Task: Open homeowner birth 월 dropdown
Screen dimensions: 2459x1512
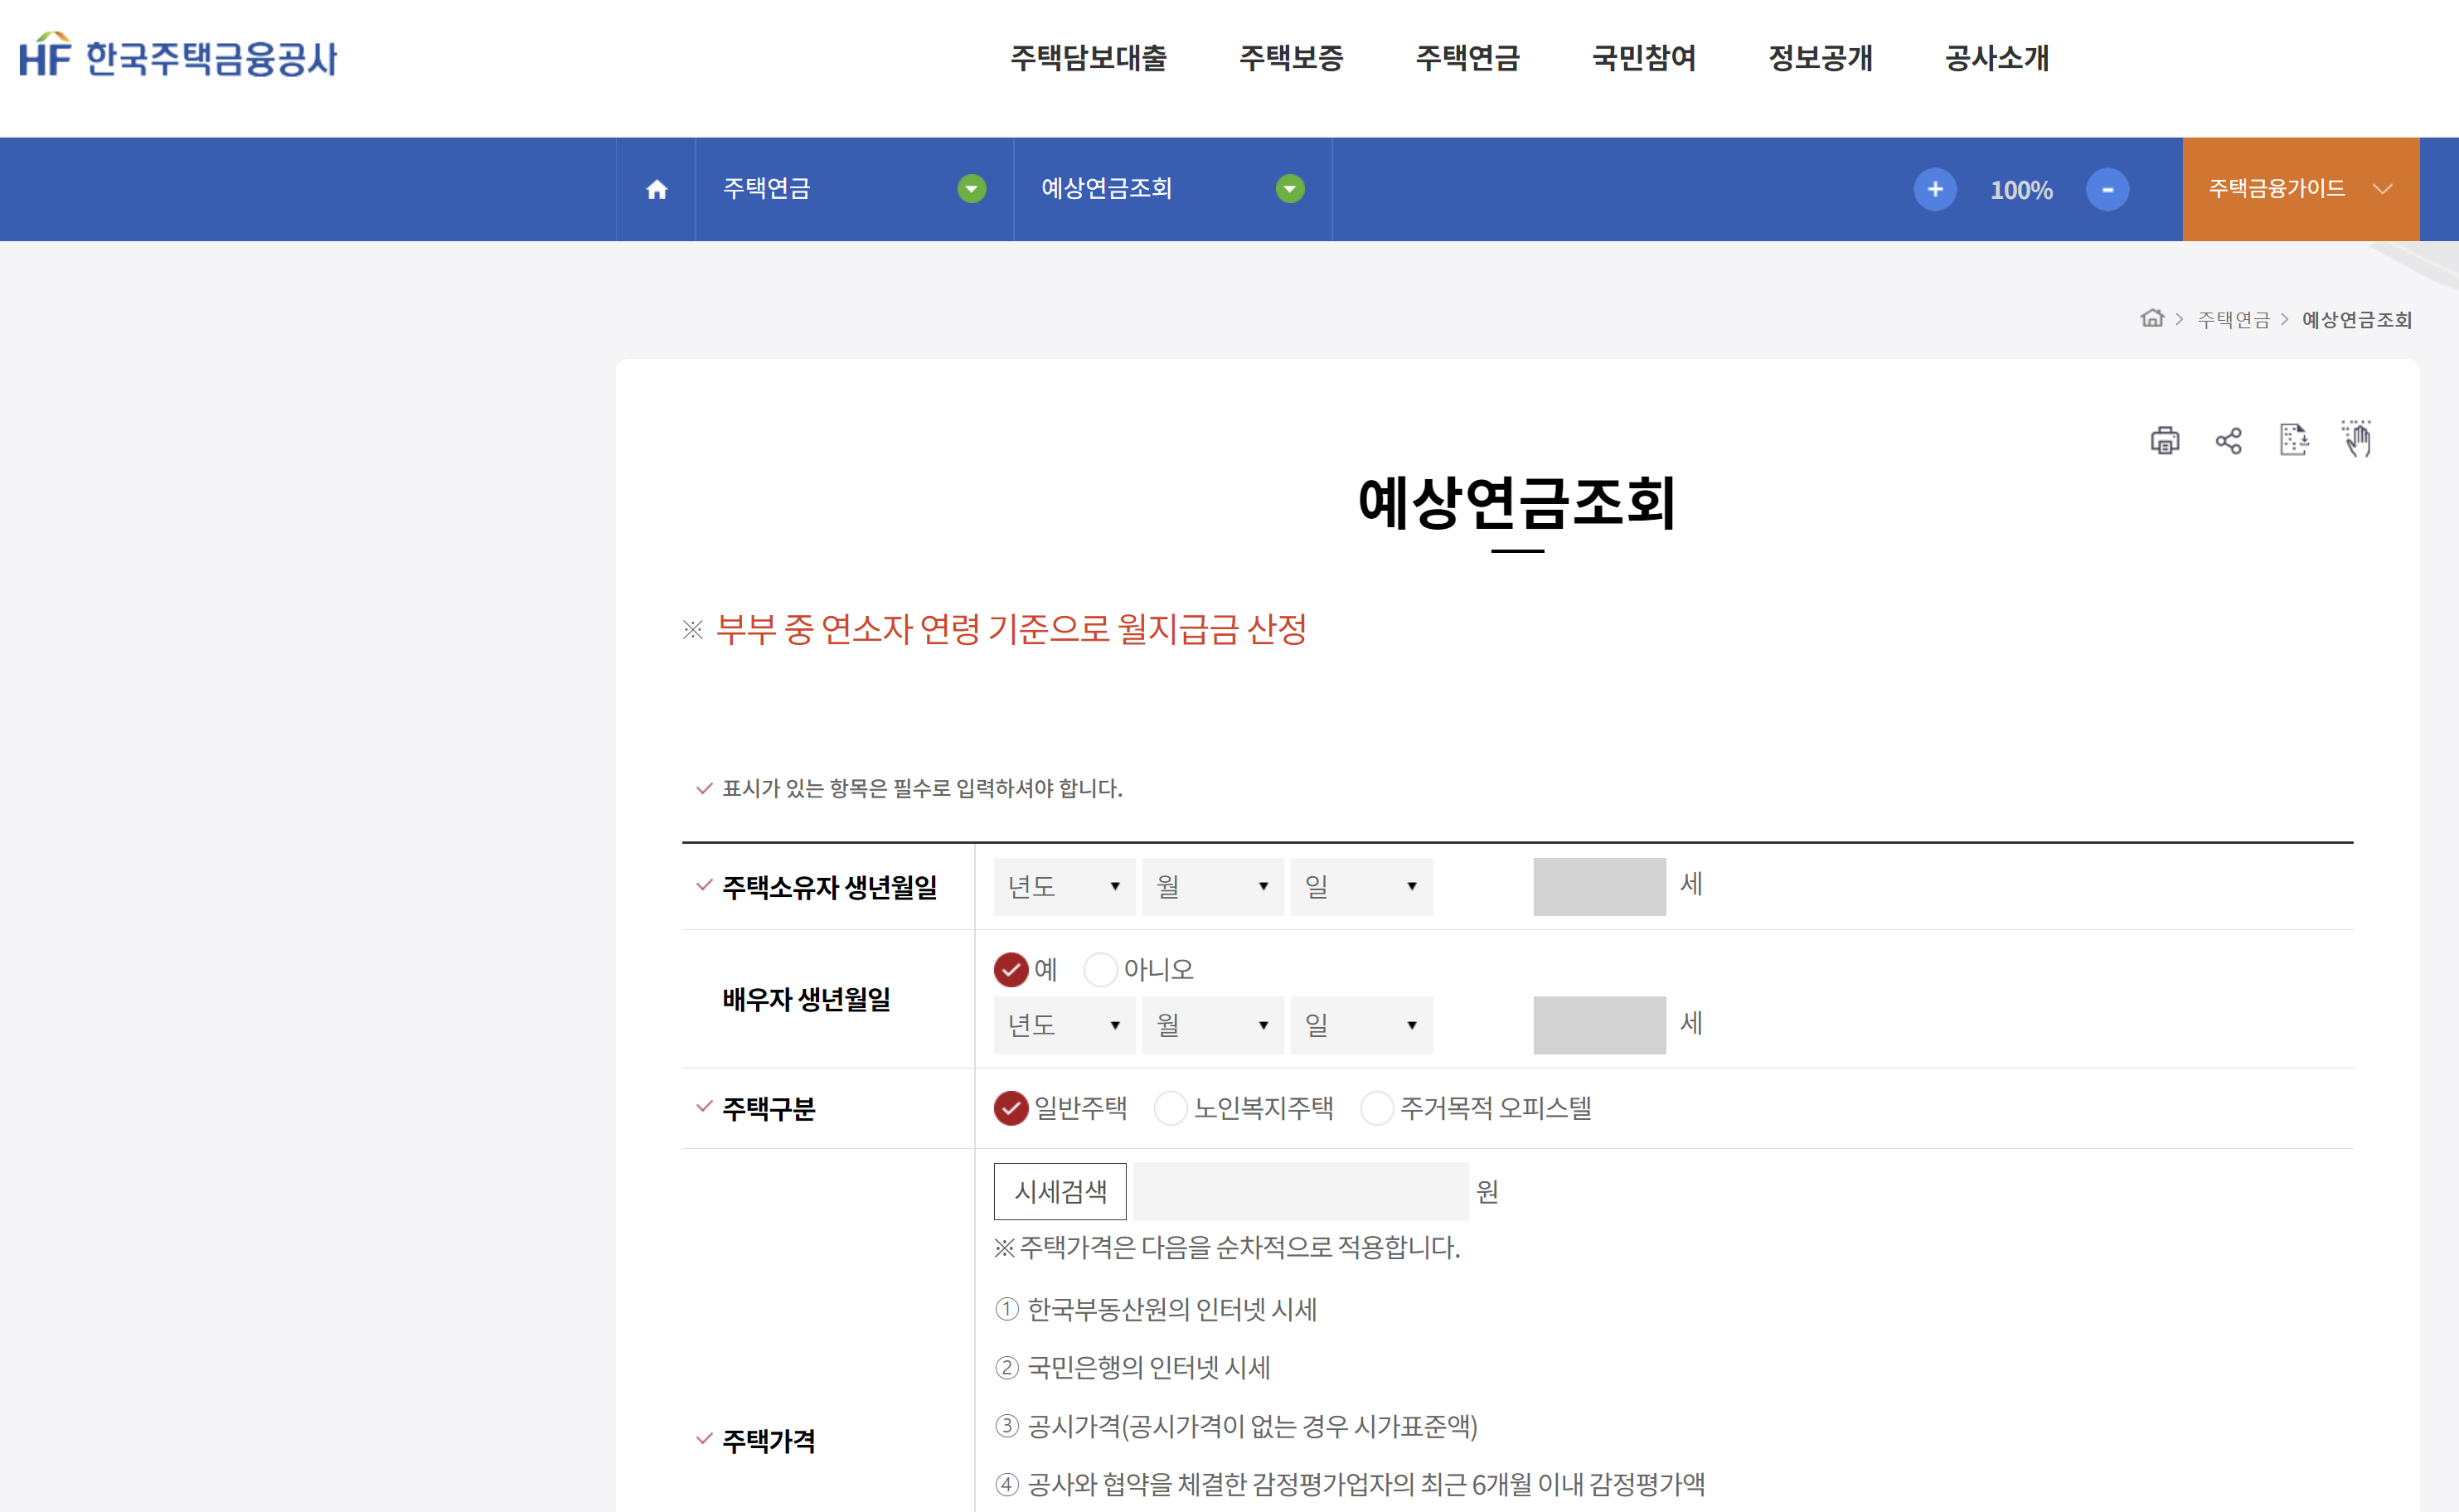Action: pyautogui.click(x=1213, y=887)
